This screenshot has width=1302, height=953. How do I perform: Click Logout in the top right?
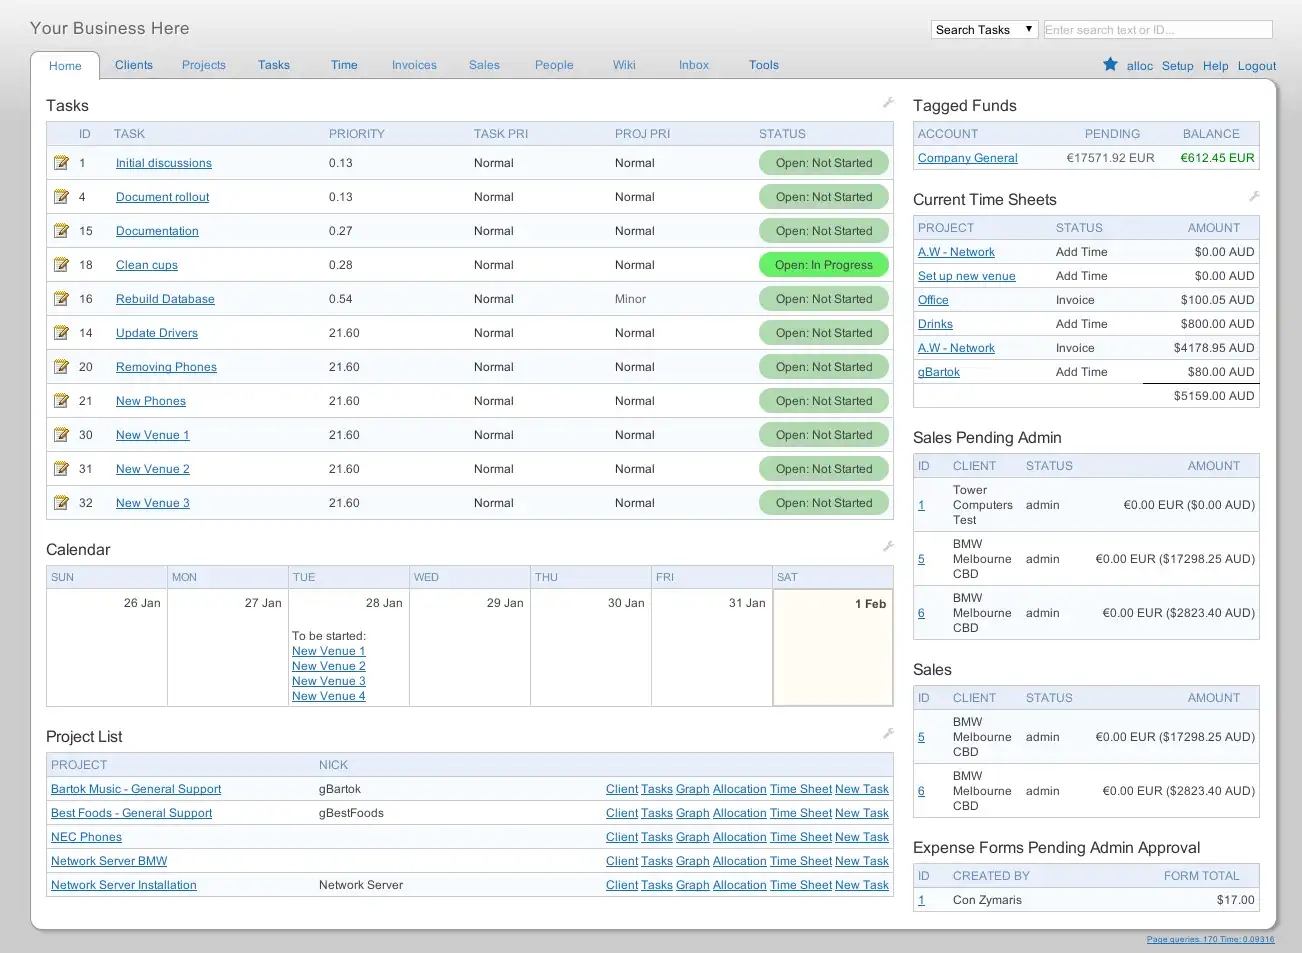tap(1256, 66)
